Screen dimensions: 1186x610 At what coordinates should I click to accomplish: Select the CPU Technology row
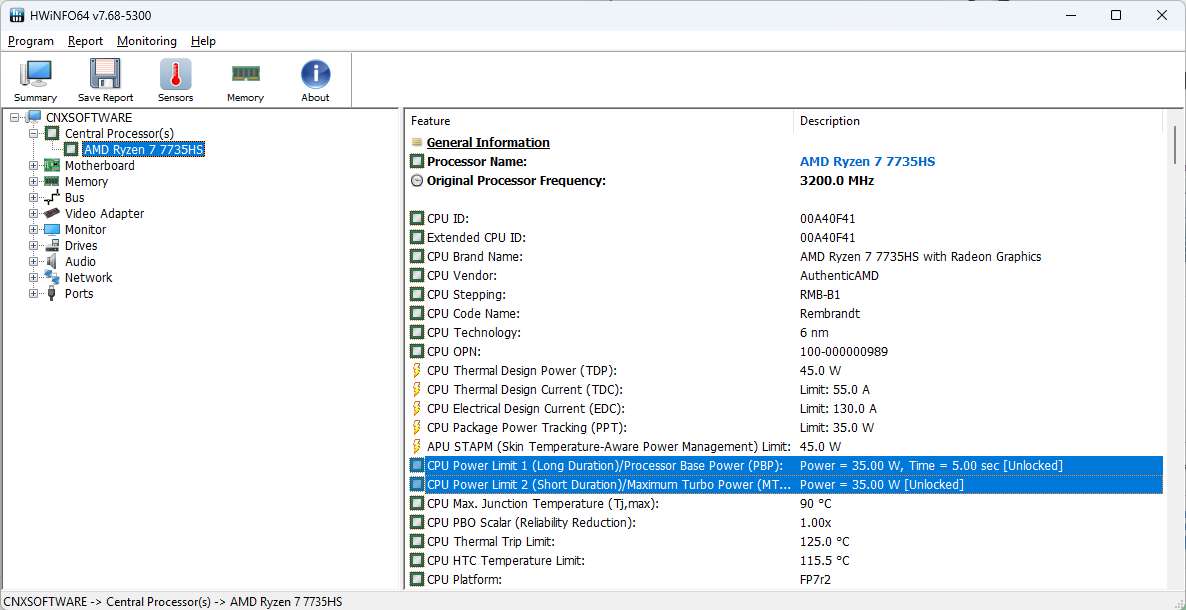[x=785, y=333]
